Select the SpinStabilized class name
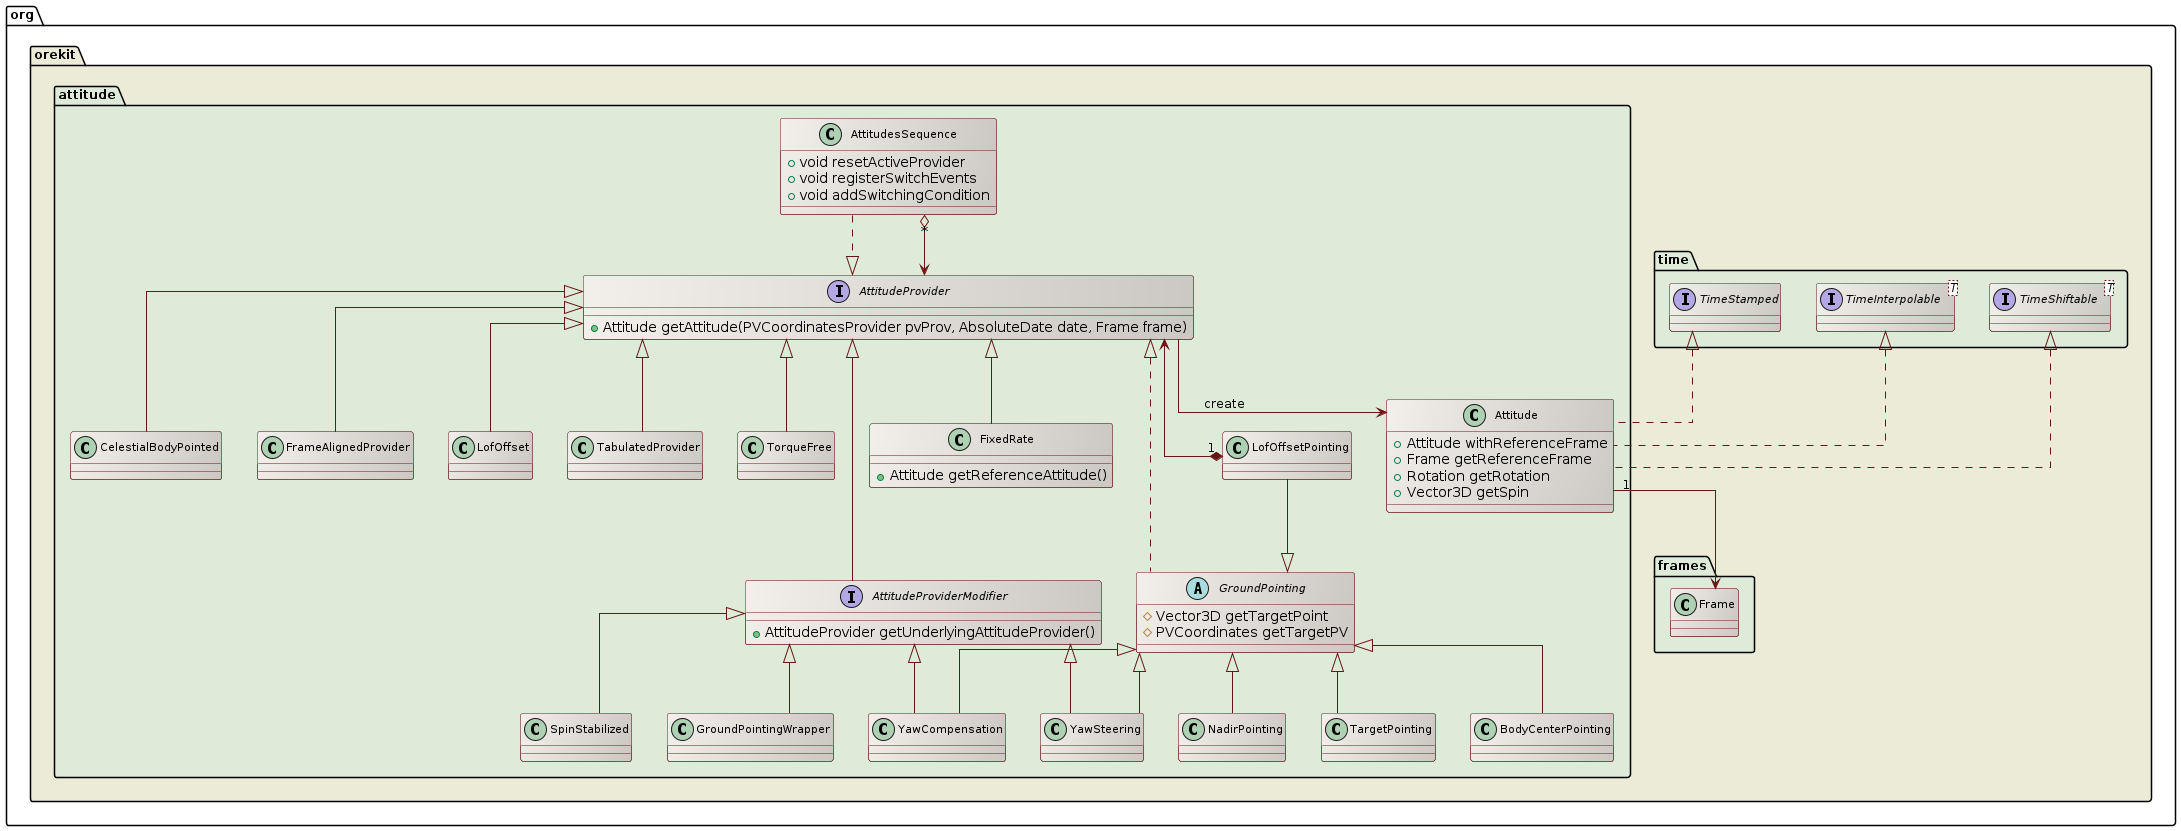2181x831 pixels. click(589, 729)
